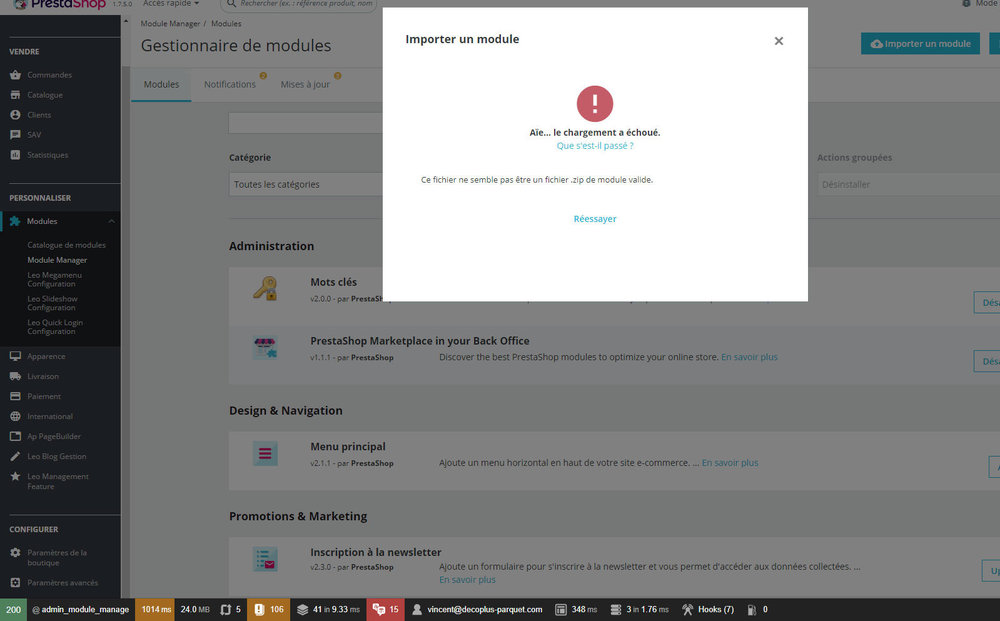Click the Leo Management Feature star icon
Screen dimensions: 1000x621
[x=15, y=476]
